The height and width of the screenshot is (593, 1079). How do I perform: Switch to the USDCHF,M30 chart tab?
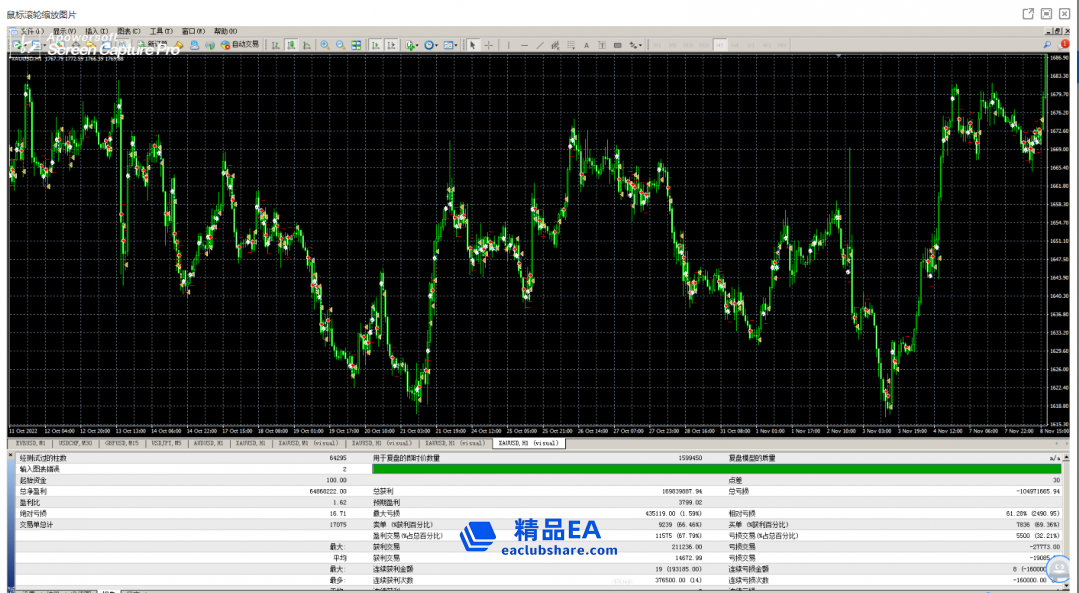pos(75,442)
